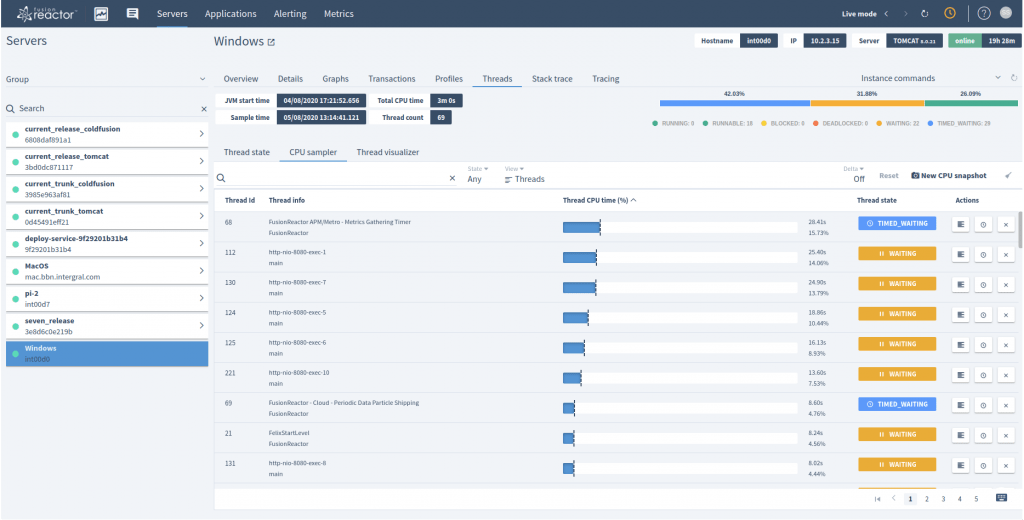Click the orange 31.88% thread state bar

[867, 103]
